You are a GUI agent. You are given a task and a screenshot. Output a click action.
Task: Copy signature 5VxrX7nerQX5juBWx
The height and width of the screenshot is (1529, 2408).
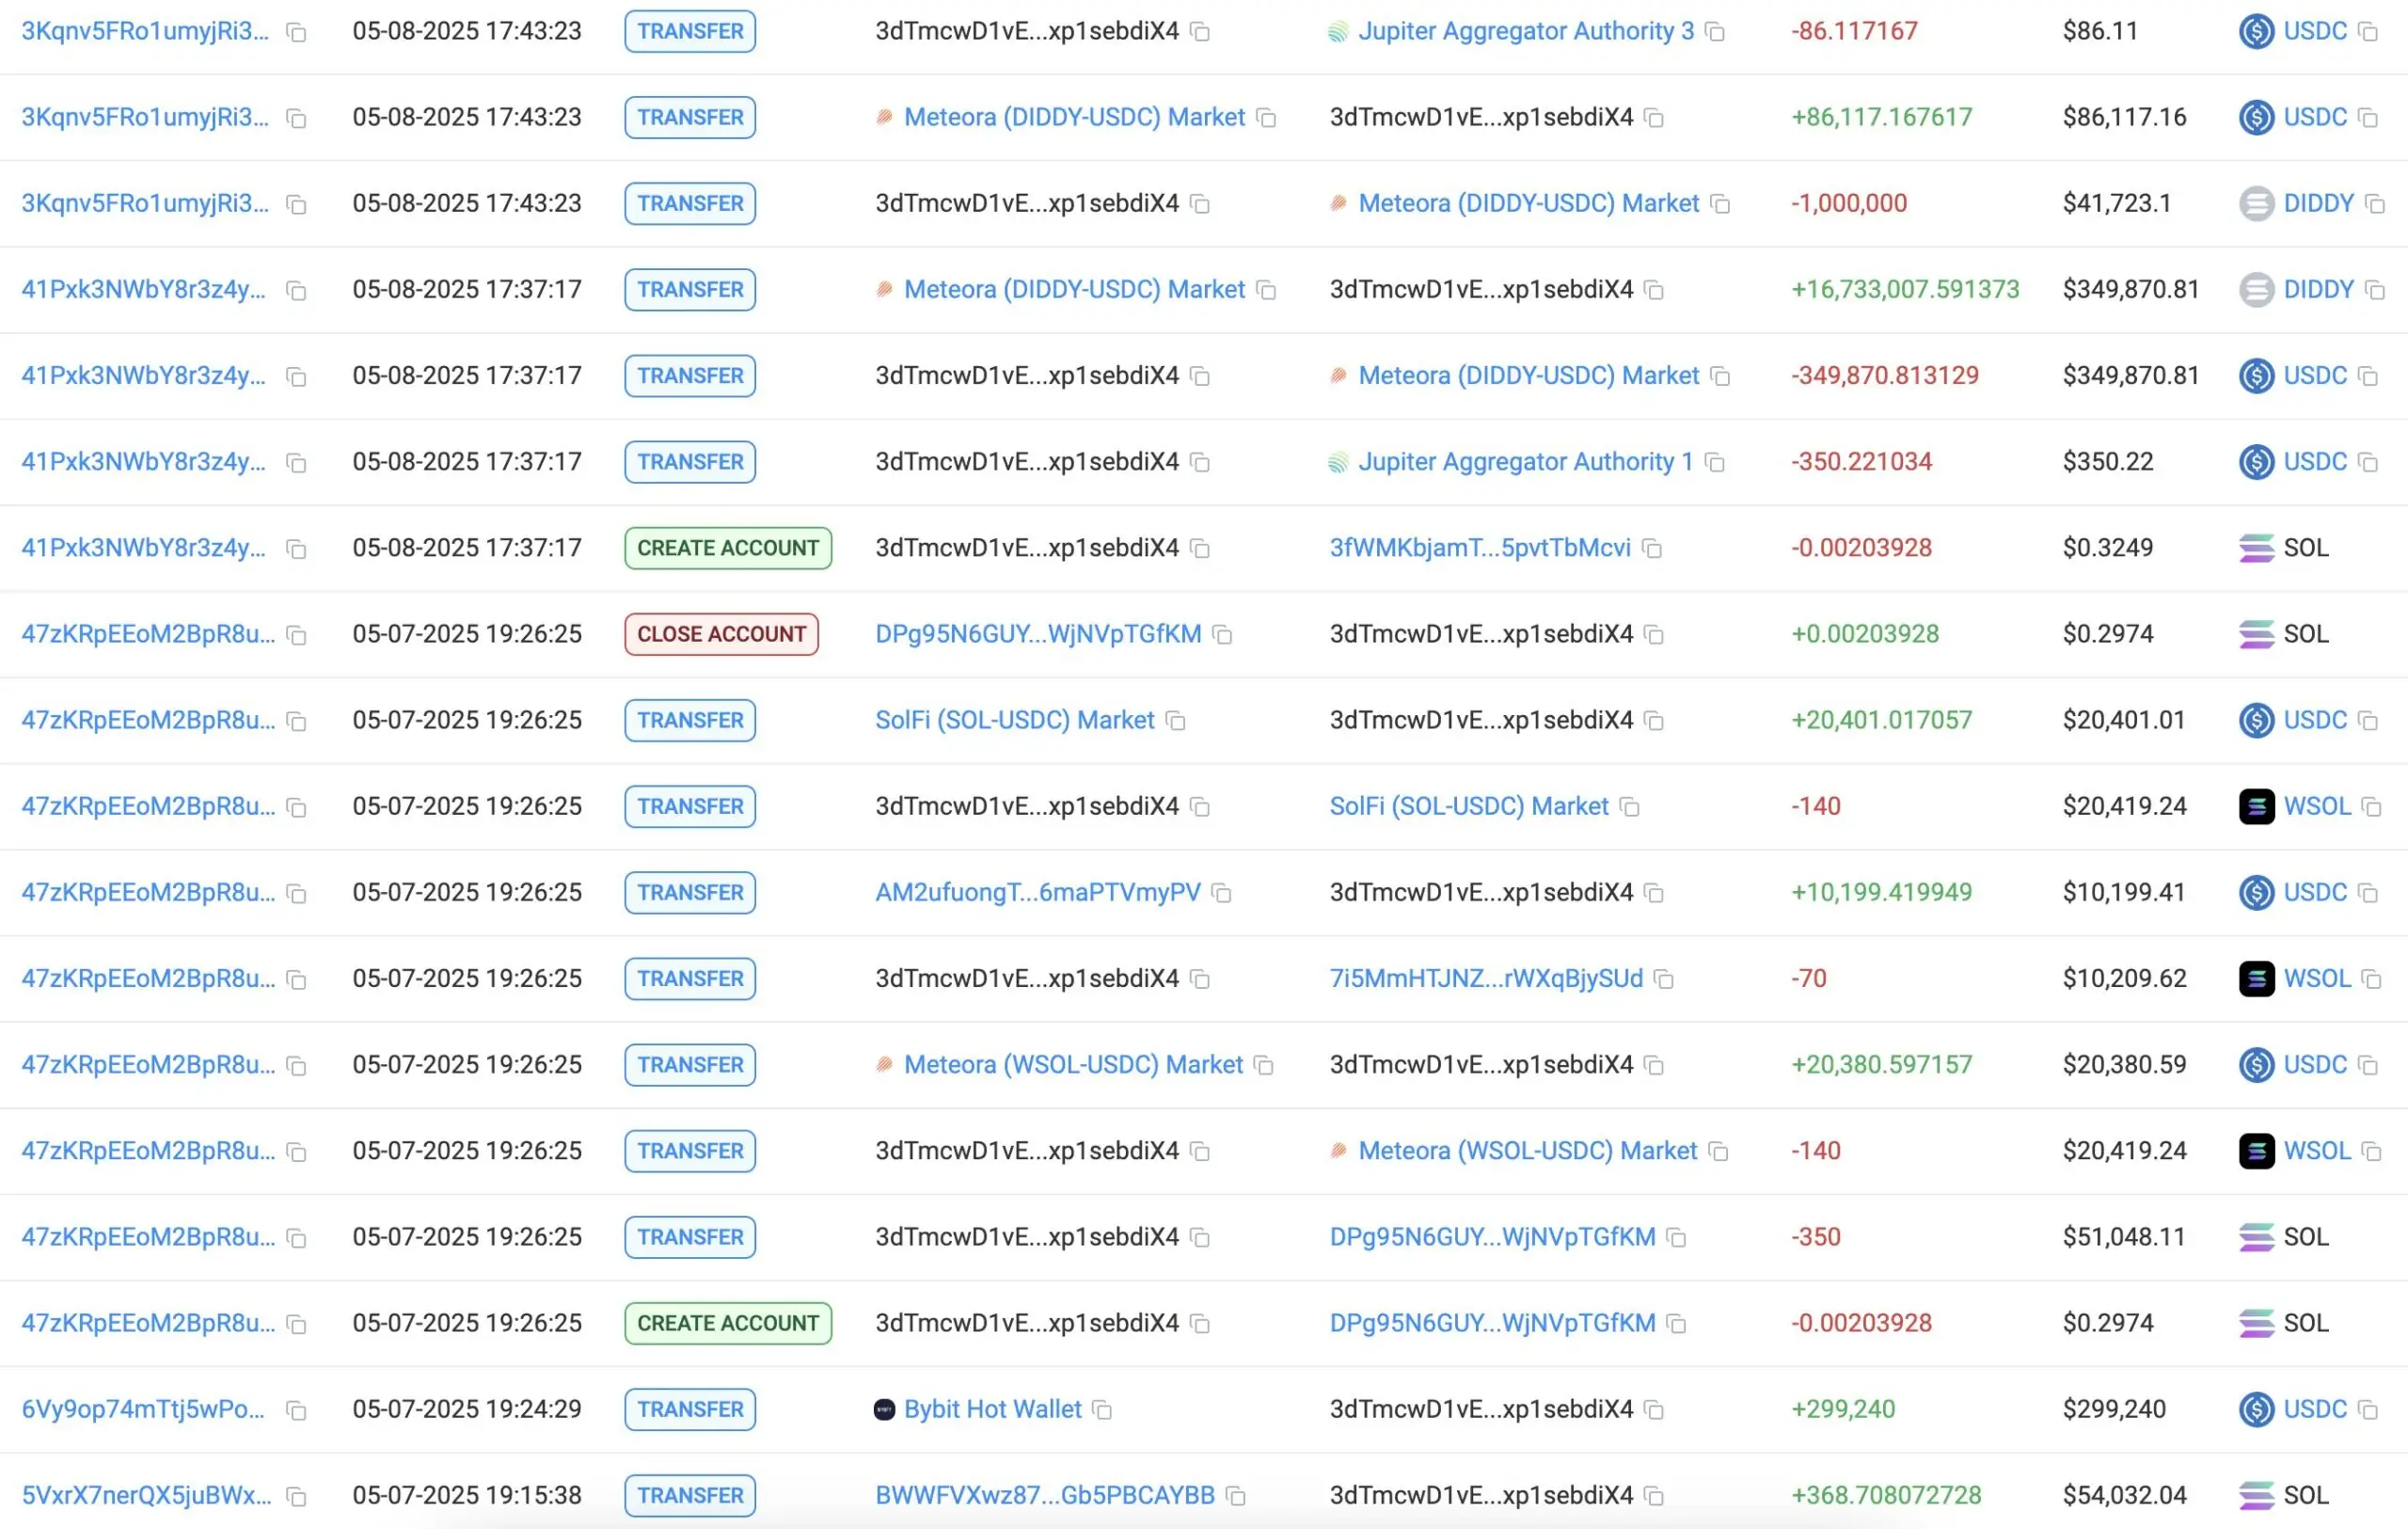point(296,1496)
